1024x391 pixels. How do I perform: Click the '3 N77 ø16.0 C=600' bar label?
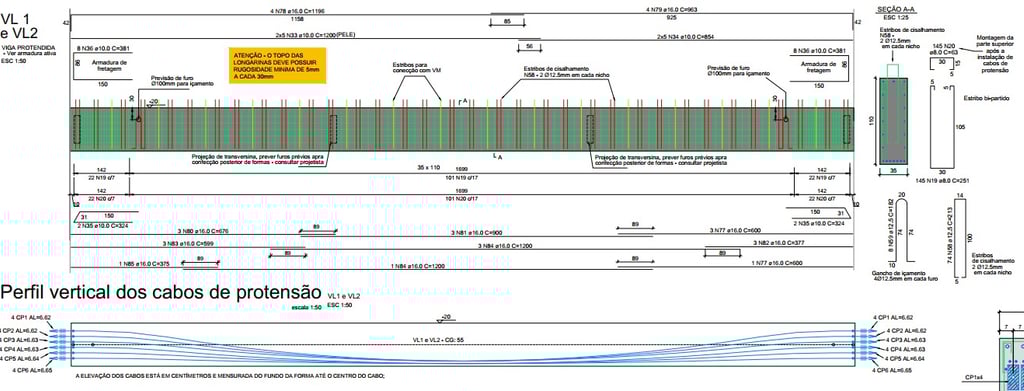point(736,230)
